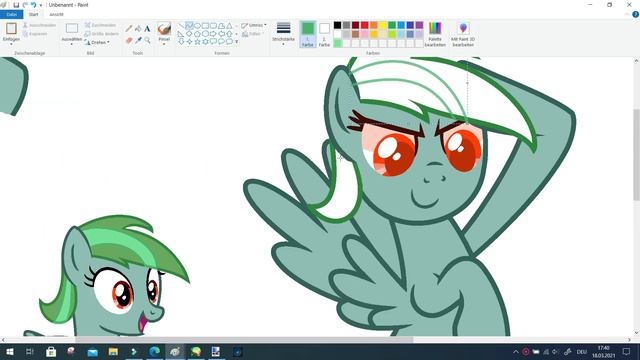Screen dimensions: 640x360
Task: Open Mit Paint 3D bearbeiten
Action: (463, 34)
